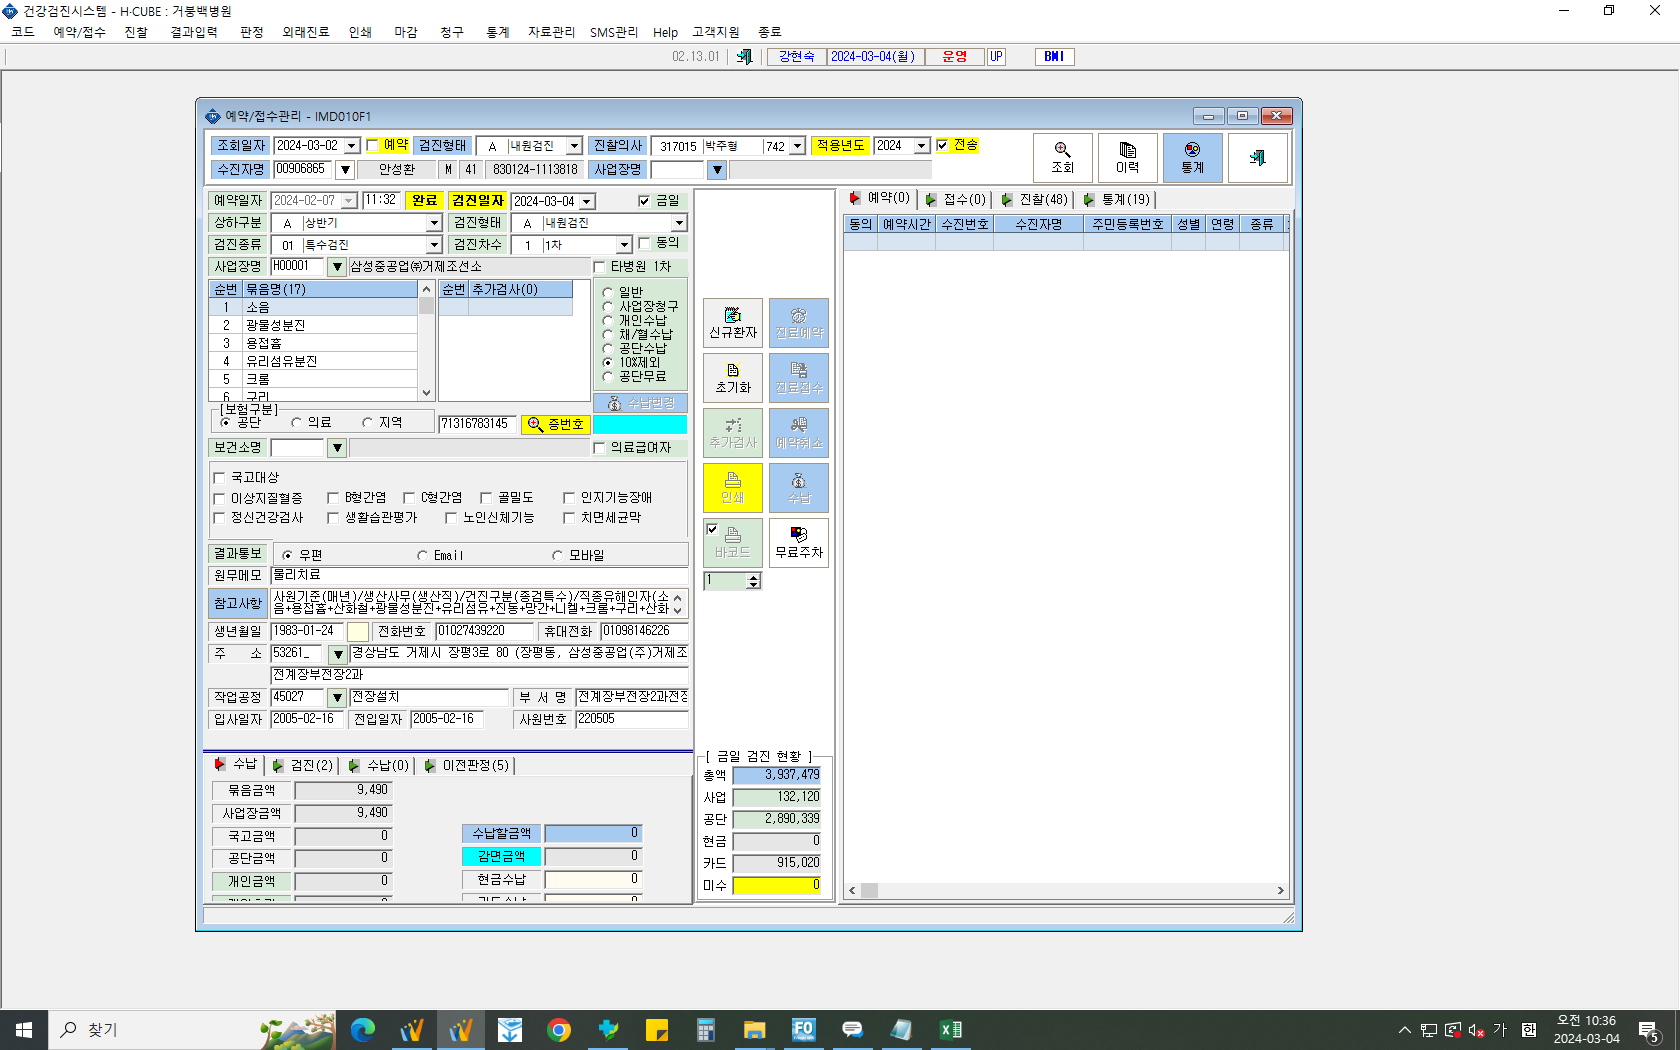Click the 신규환자 new patient icon
This screenshot has width=1680, height=1050.
733,323
